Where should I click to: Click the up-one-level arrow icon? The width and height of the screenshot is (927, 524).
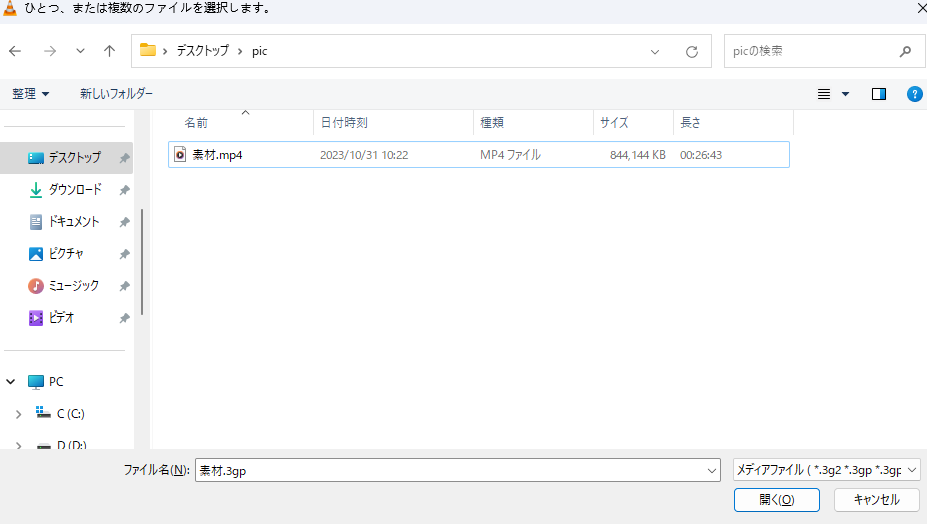coord(110,51)
